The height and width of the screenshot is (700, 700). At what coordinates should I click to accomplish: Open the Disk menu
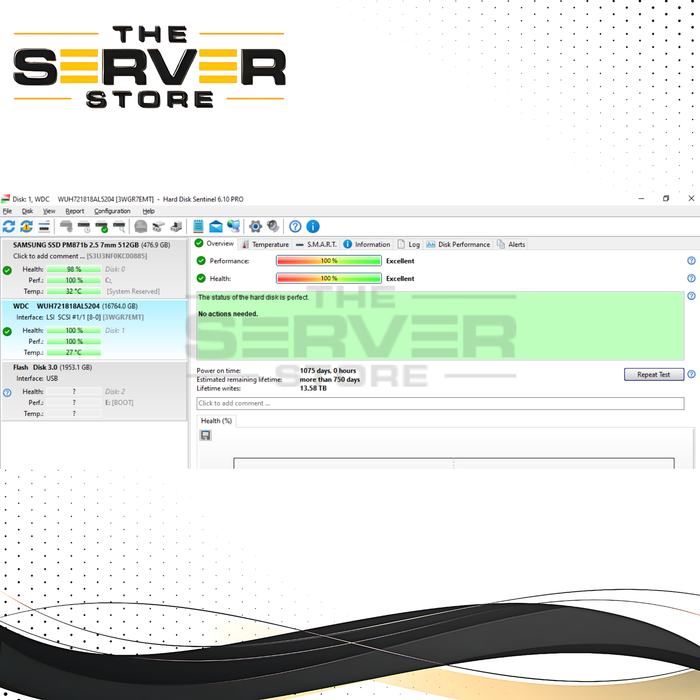[x=28, y=211]
